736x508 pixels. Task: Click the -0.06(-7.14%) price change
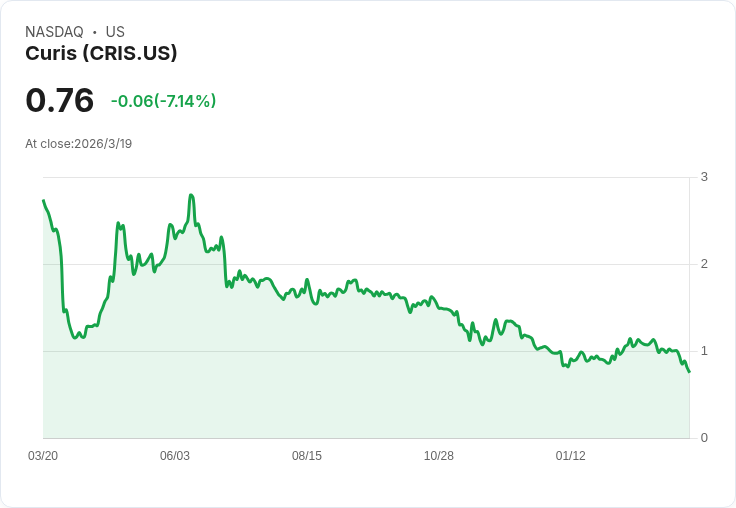163,101
